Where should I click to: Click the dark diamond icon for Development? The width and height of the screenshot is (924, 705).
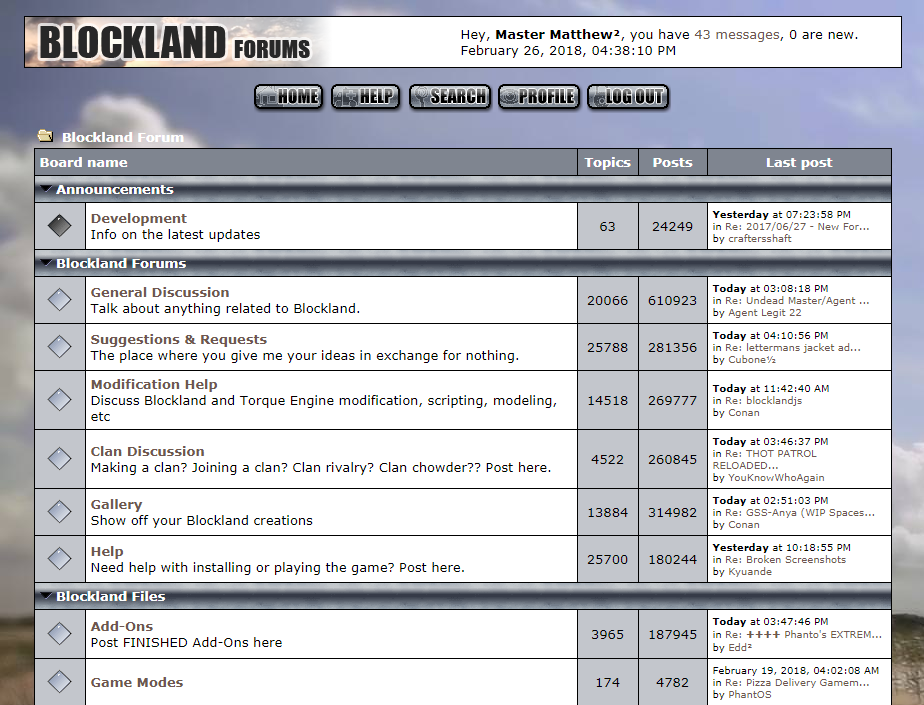(60, 226)
